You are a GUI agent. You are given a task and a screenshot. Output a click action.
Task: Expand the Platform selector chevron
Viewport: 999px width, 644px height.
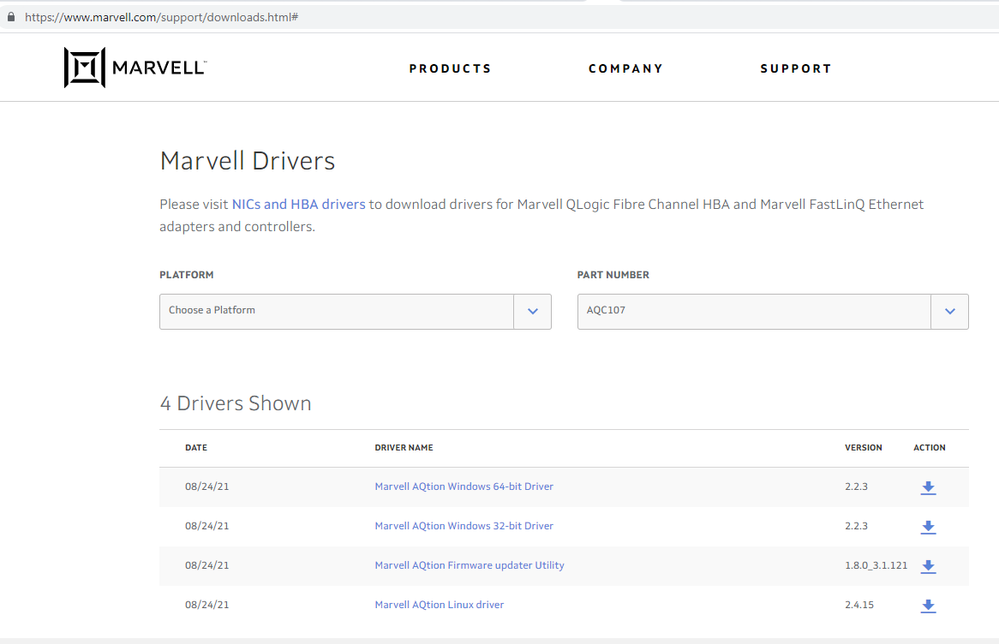point(532,311)
